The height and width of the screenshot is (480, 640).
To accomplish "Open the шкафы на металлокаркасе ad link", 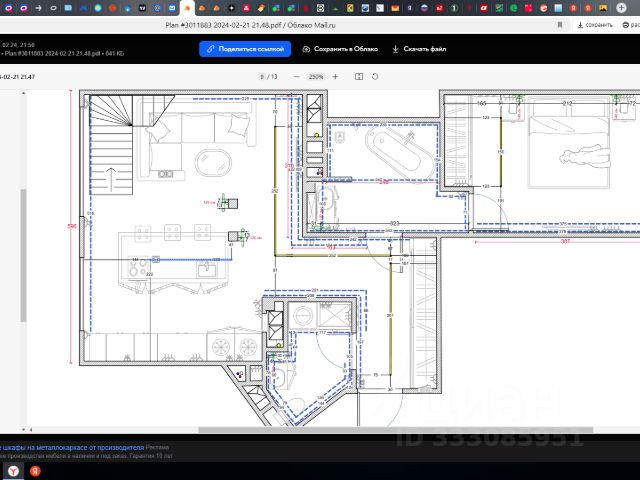I will (72, 447).
